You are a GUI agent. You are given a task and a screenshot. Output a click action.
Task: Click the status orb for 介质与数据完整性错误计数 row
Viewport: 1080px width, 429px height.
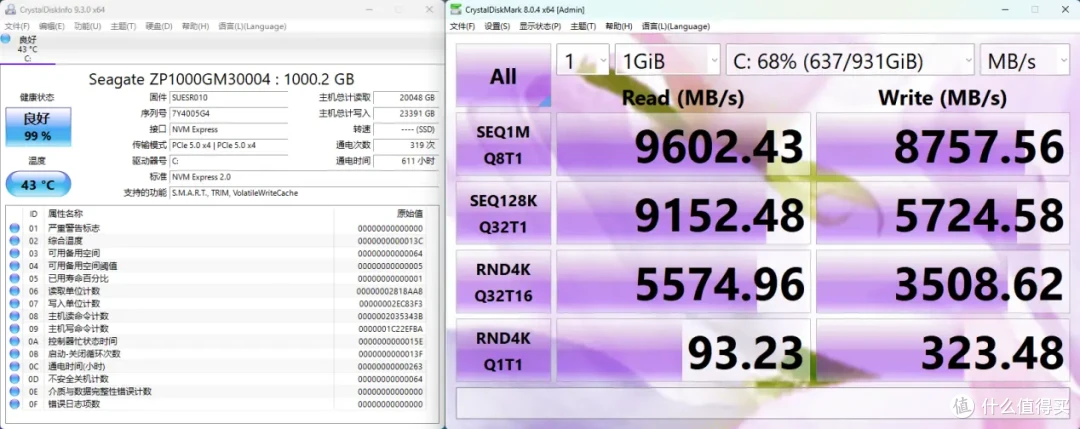(14, 391)
